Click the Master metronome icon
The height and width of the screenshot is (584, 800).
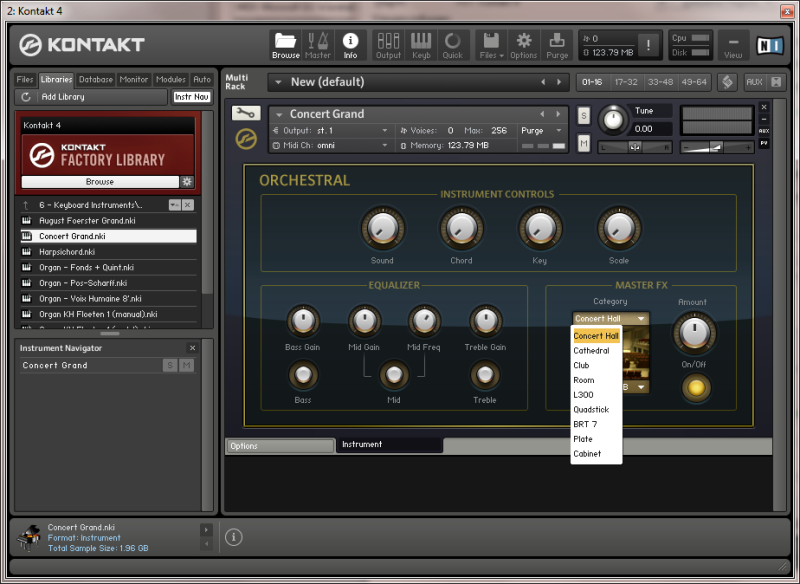(318, 44)
